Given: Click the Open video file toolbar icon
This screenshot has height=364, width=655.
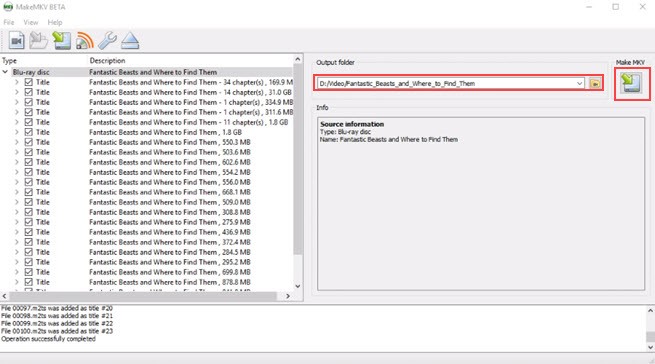Looking at the screenshot, I should click(x=16, y=41).
